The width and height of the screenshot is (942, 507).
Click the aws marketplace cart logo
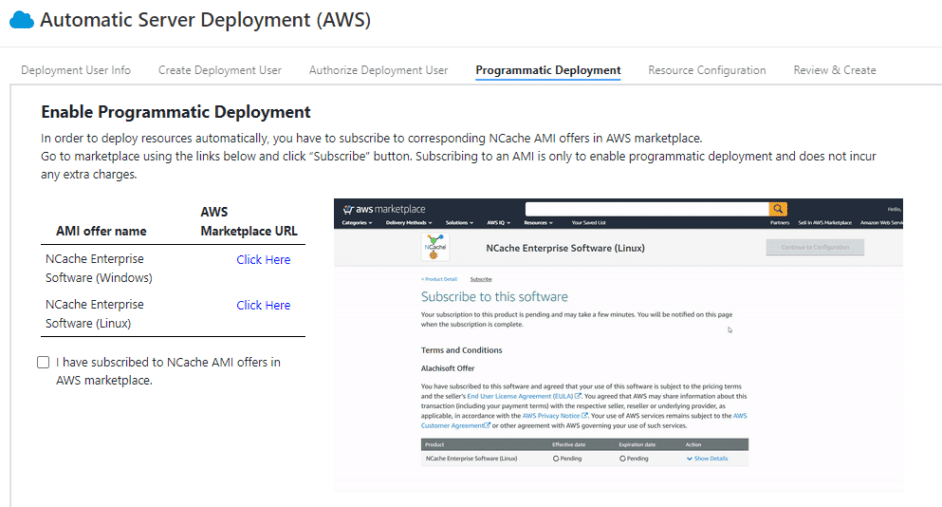click(384, 209)
